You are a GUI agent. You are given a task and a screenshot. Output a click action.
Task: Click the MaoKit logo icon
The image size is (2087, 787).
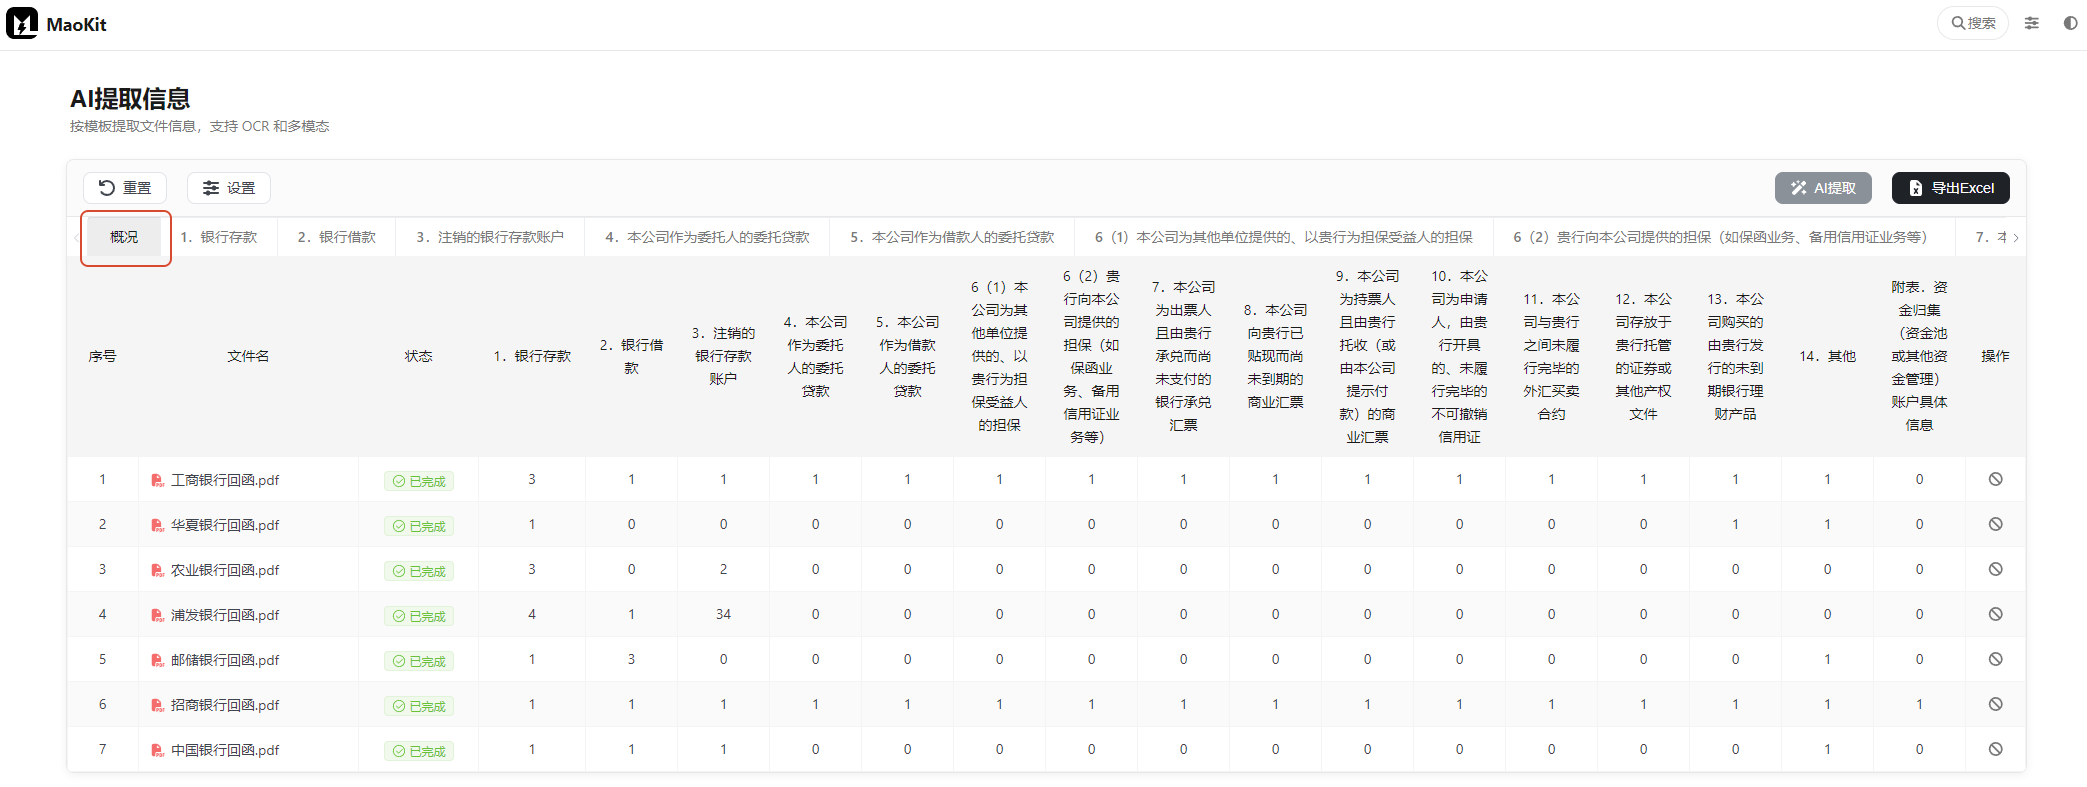click(22, 23)
